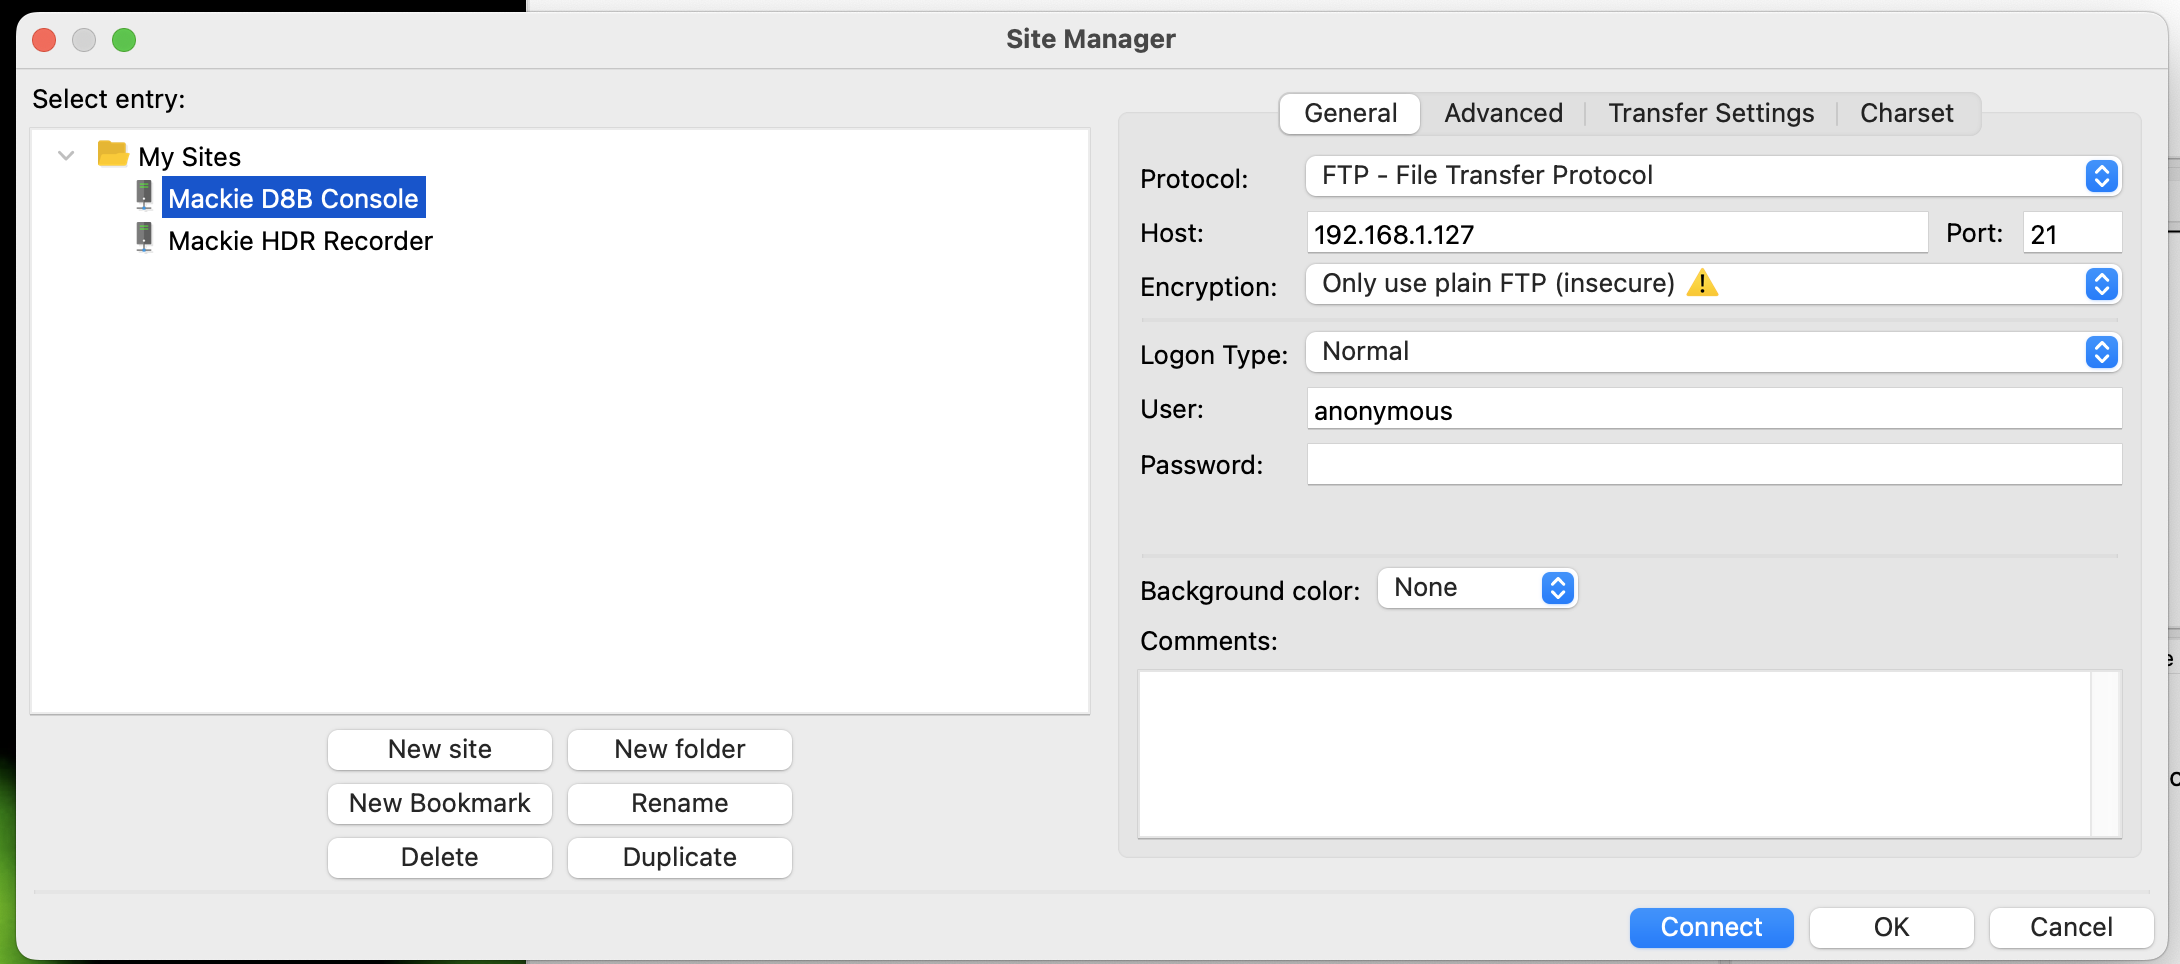
Task: Open the Logon Type dropdown
Action: pos(1713,352)
